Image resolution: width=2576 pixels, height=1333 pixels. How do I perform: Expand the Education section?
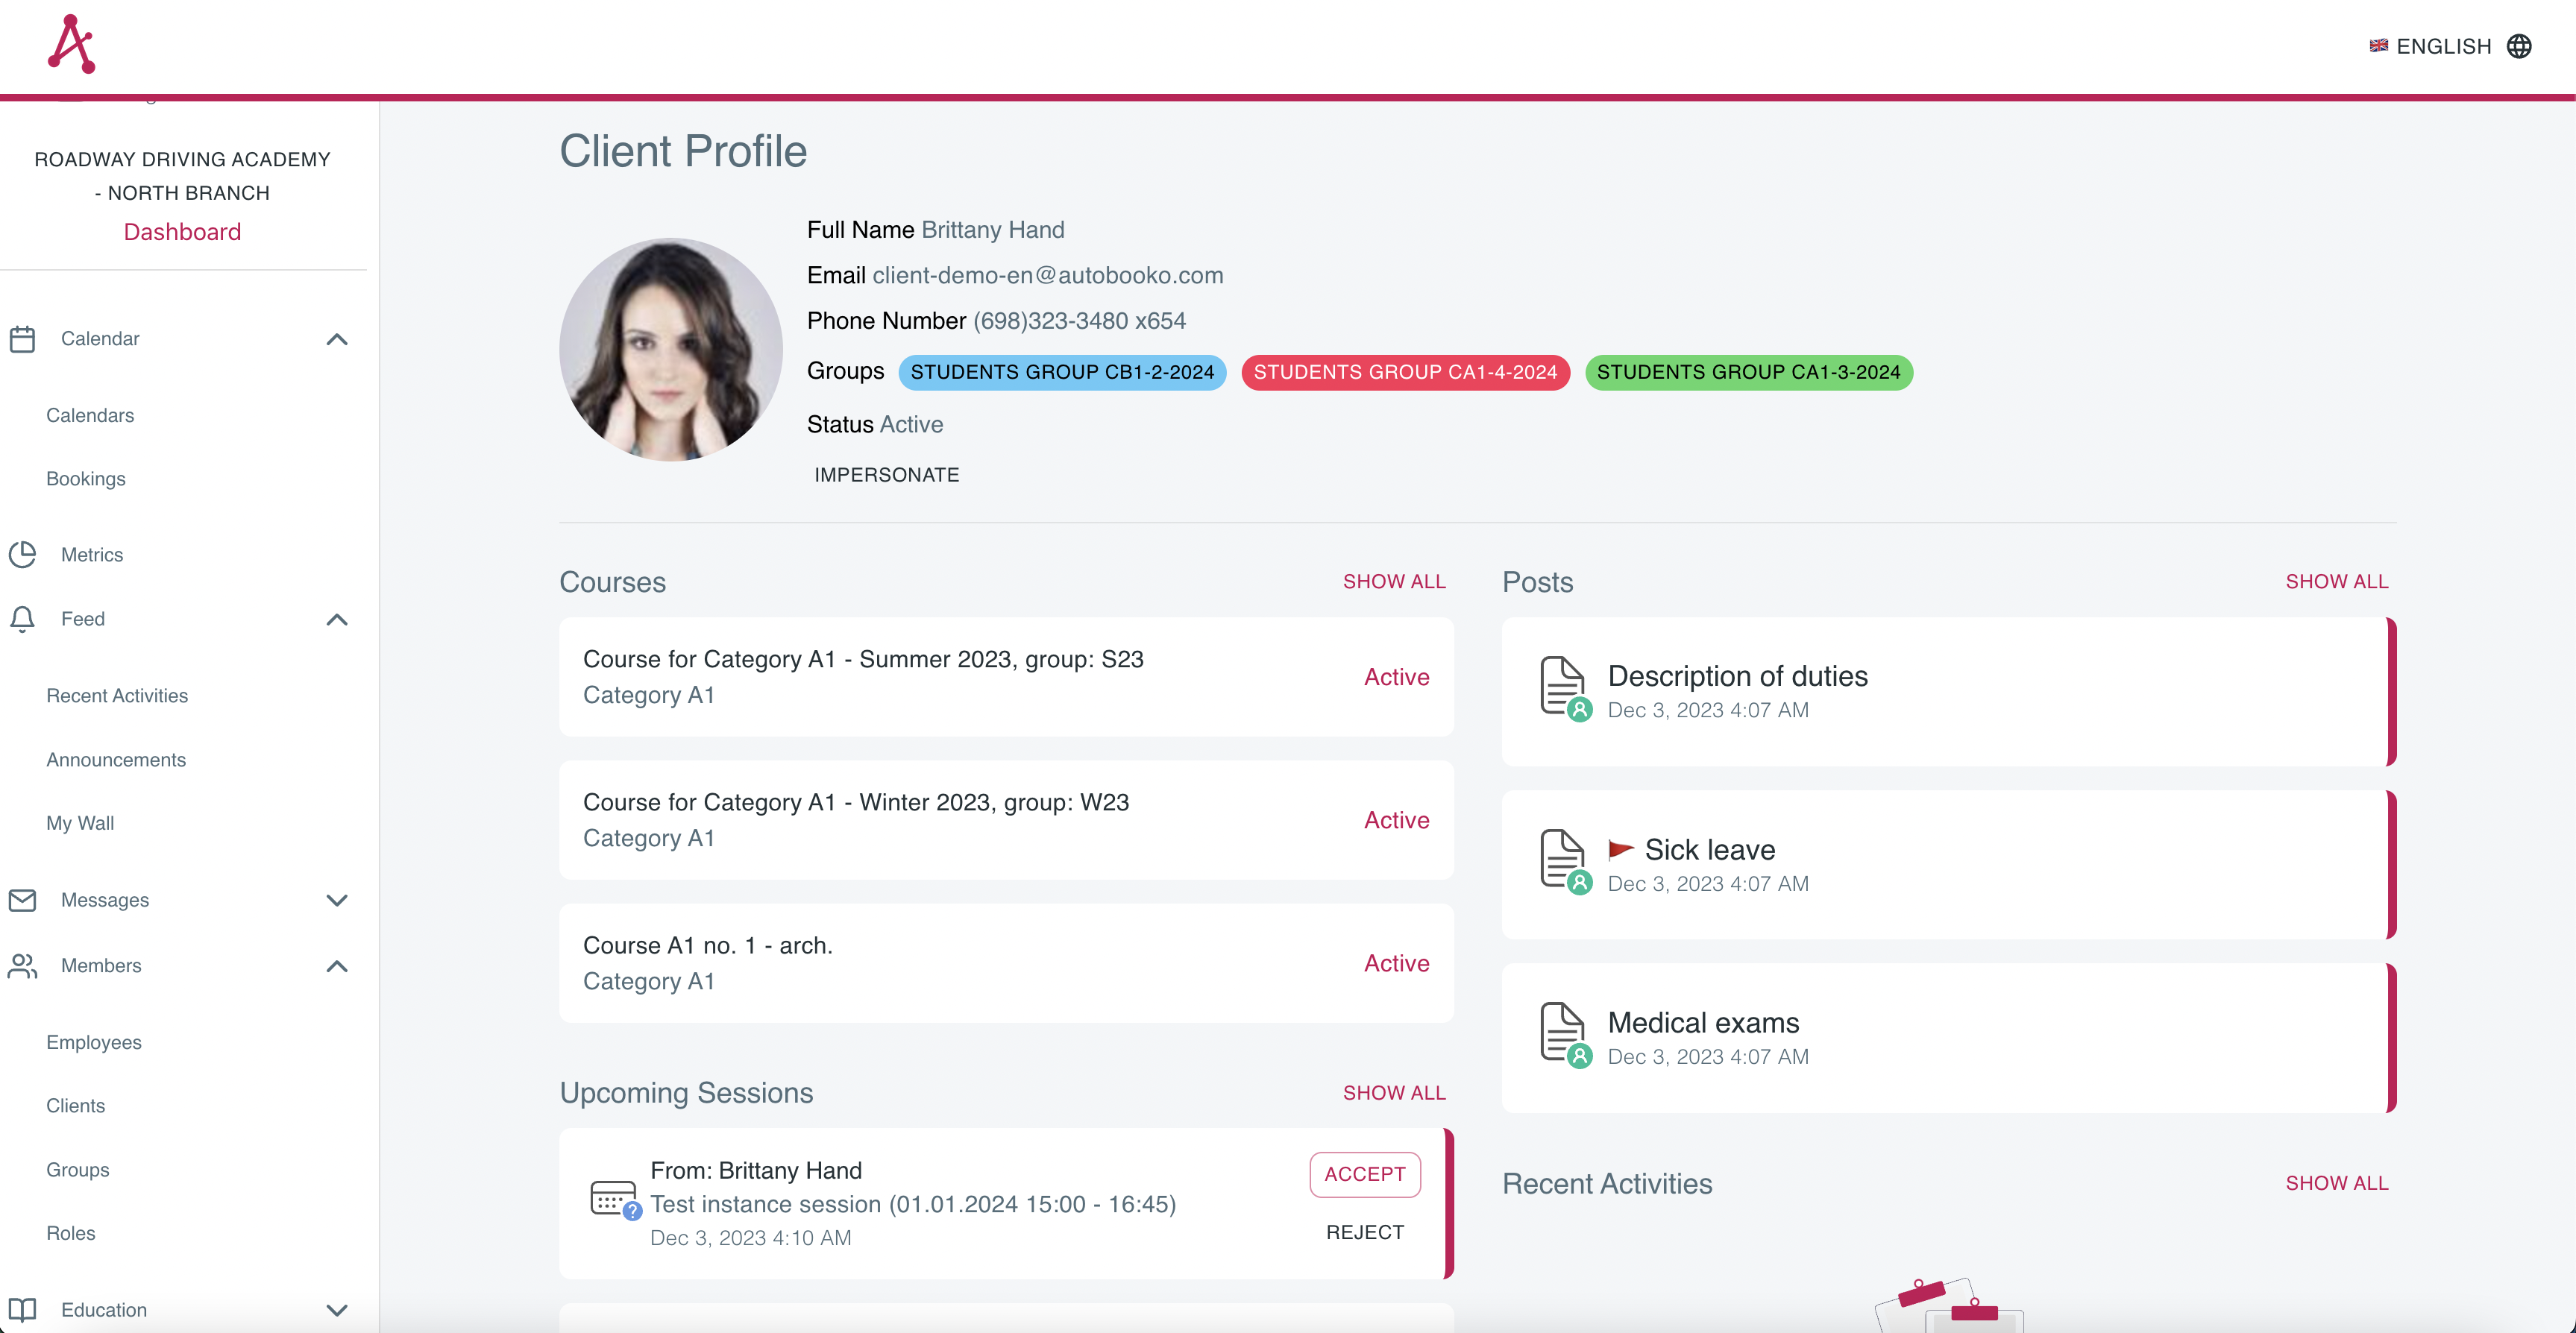[x=337, y=1310]
